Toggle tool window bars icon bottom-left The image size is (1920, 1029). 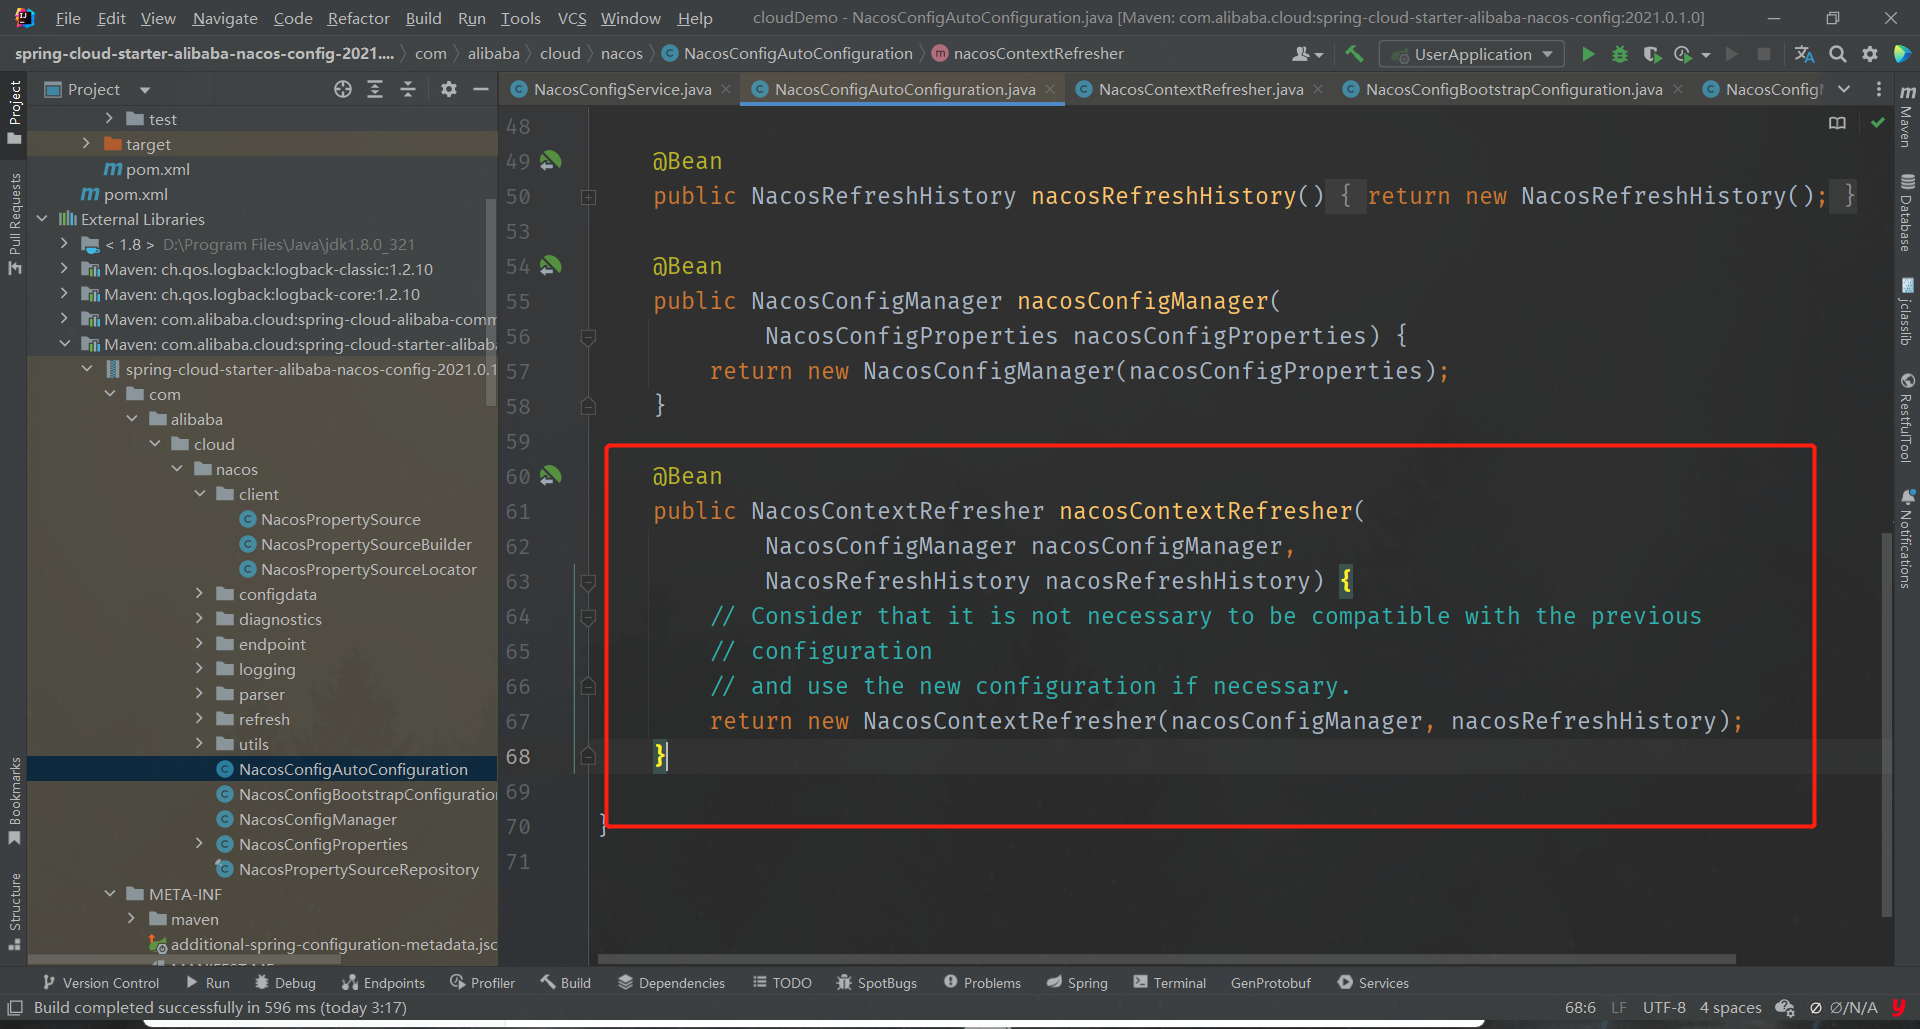[x=14, y=1007]
